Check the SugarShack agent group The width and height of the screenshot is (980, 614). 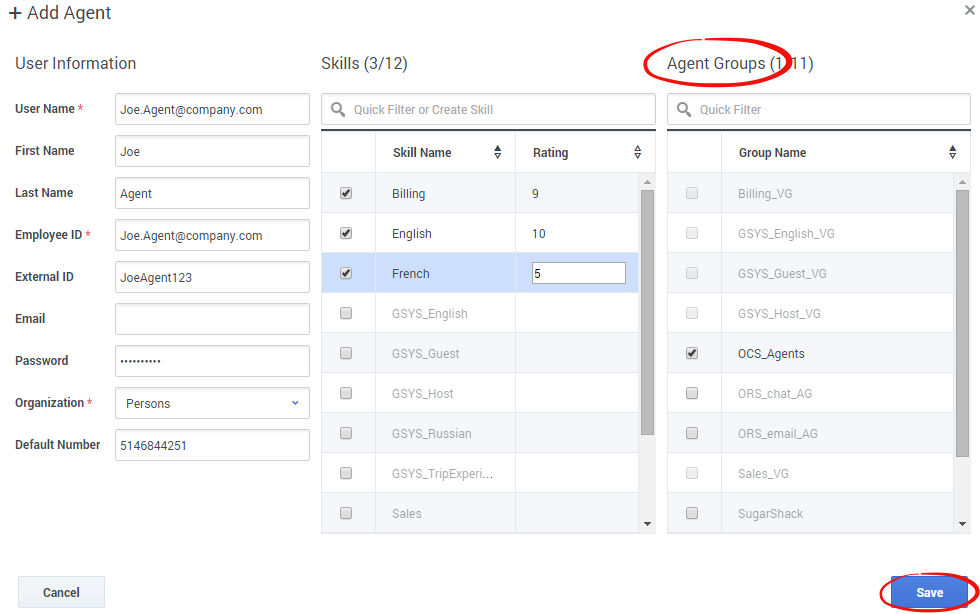tap(692, 513)
